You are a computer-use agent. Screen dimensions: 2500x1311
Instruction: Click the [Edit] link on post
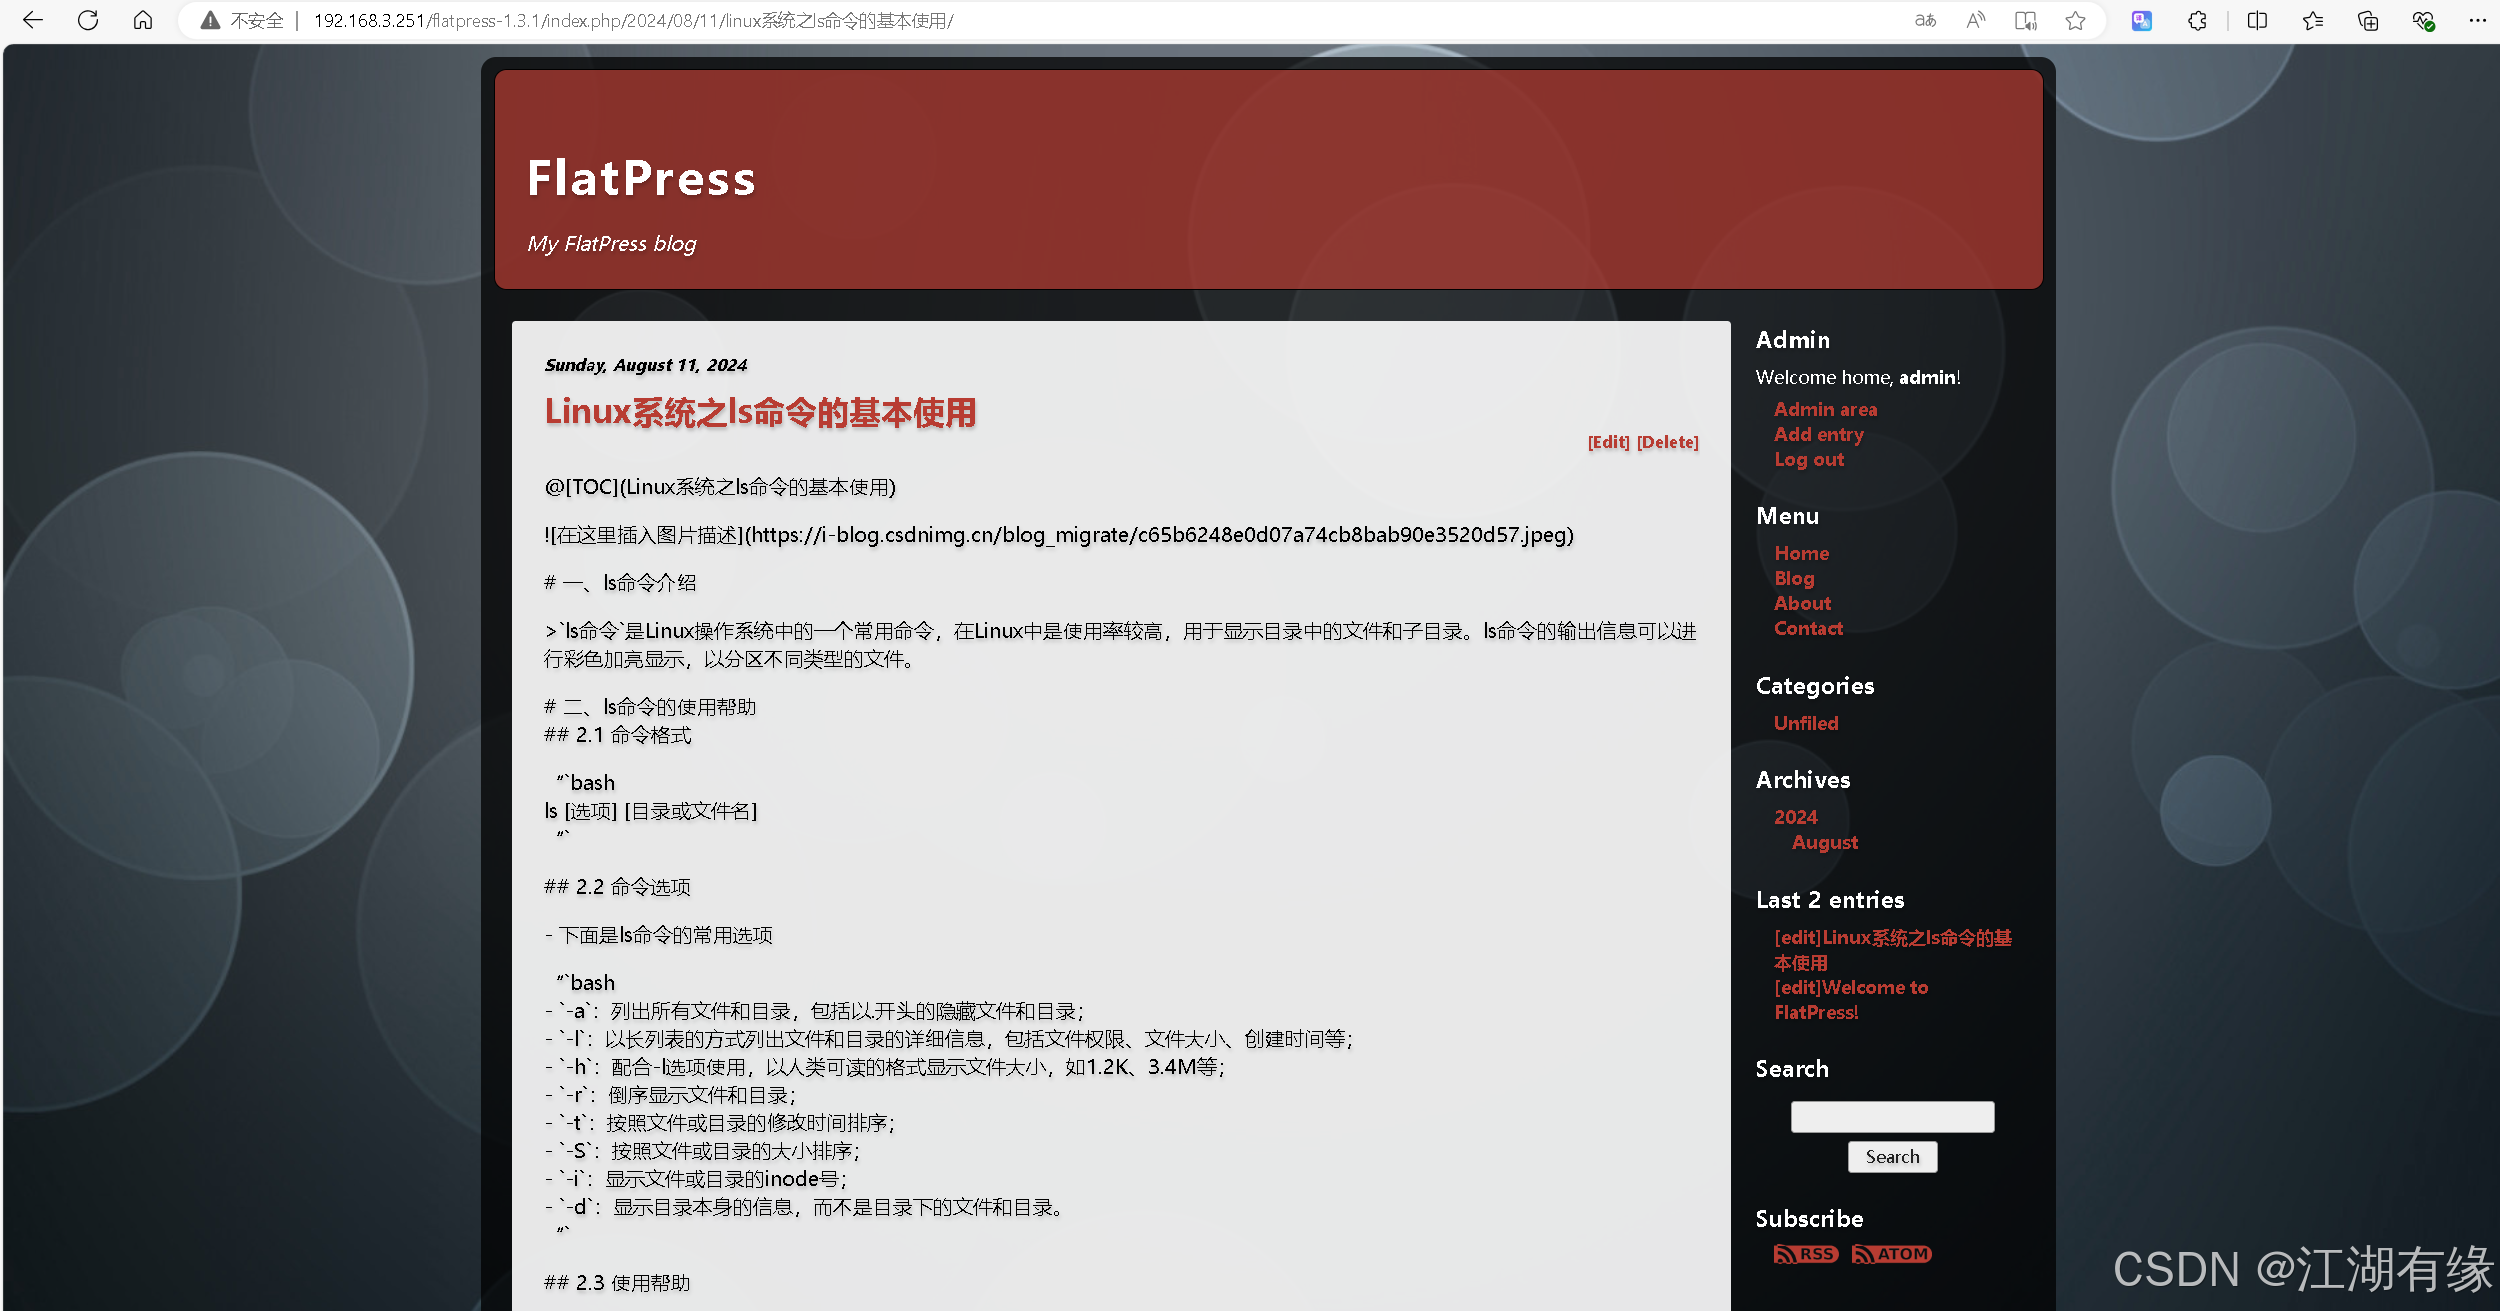pos(1608,442)
